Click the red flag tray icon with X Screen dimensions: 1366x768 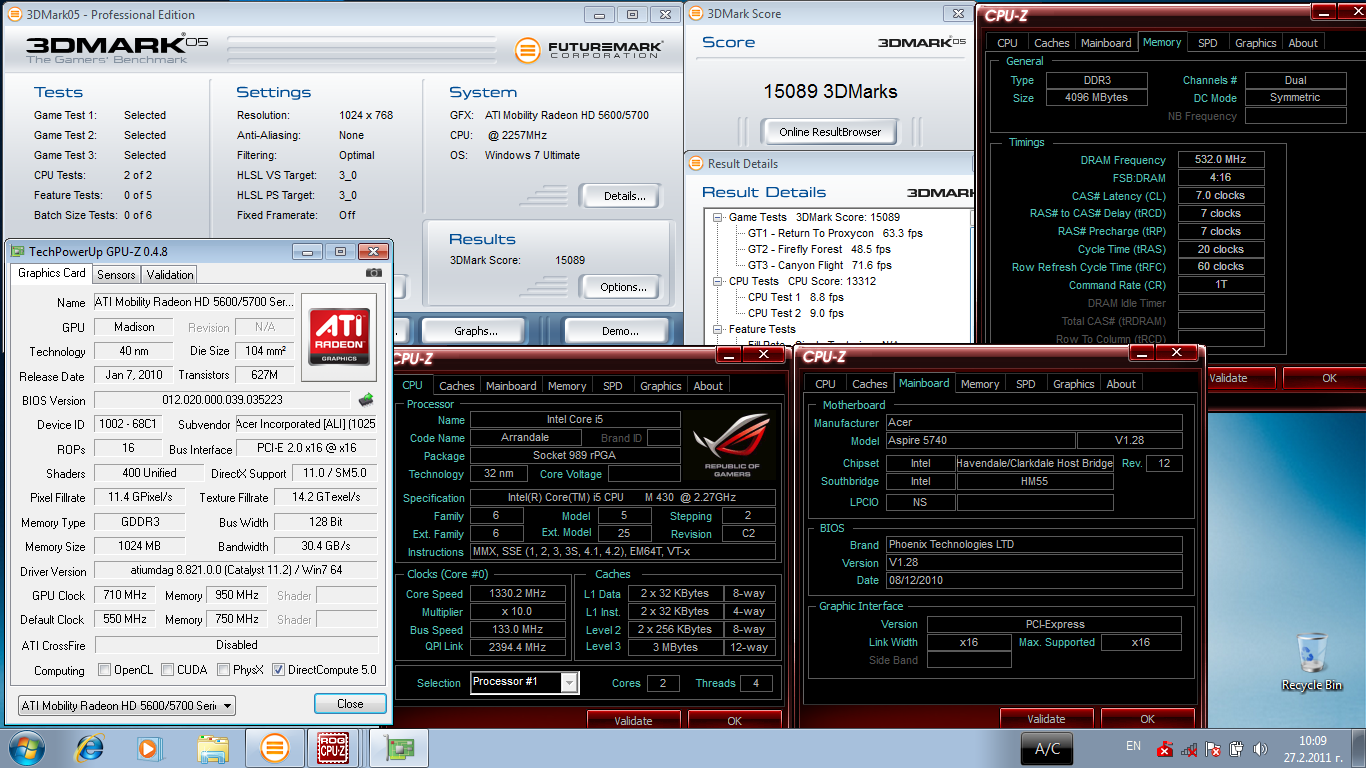(x=1164, y=748)
